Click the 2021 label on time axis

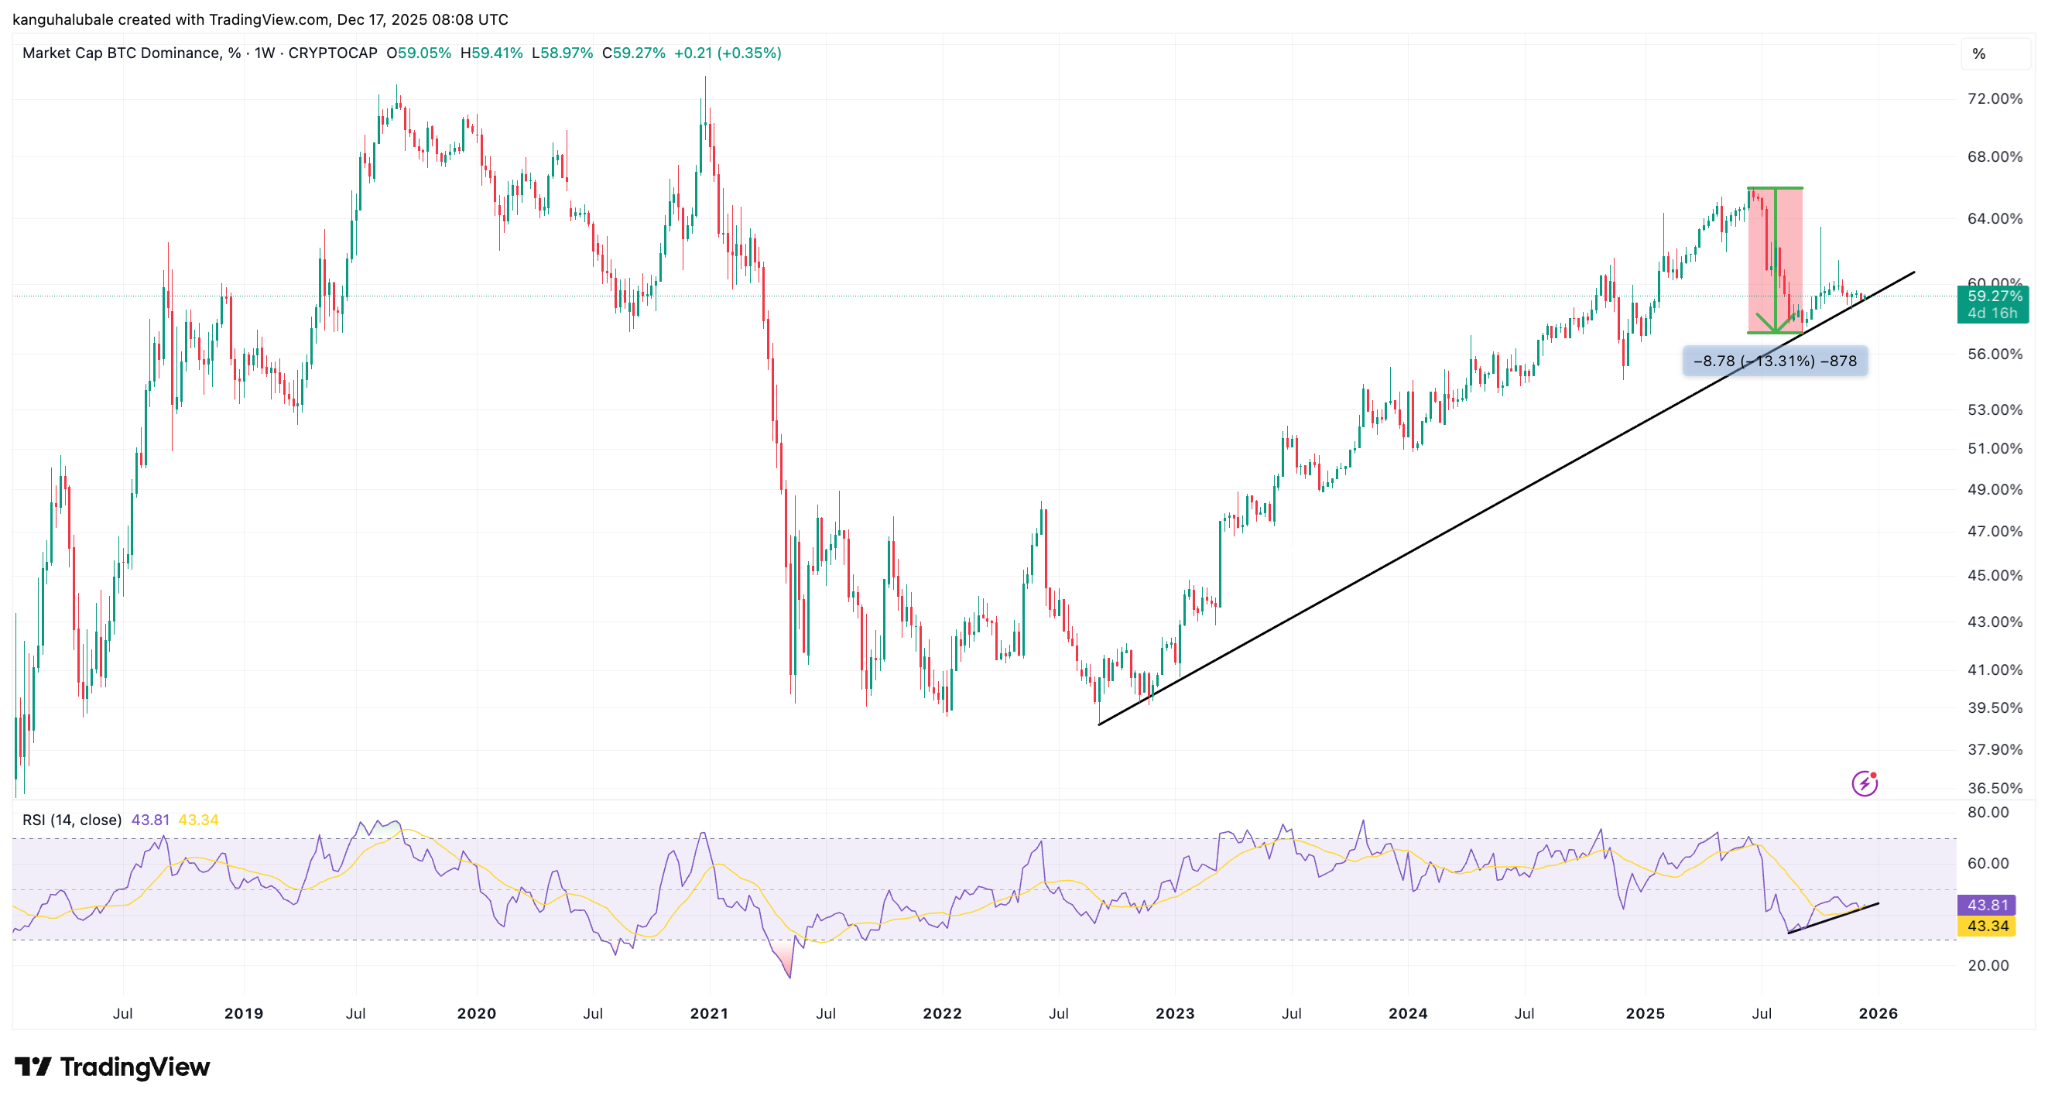709,1013
